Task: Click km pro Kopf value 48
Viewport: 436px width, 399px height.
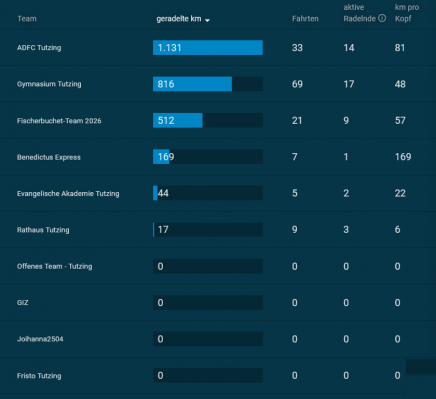Action: click(400, 84)
